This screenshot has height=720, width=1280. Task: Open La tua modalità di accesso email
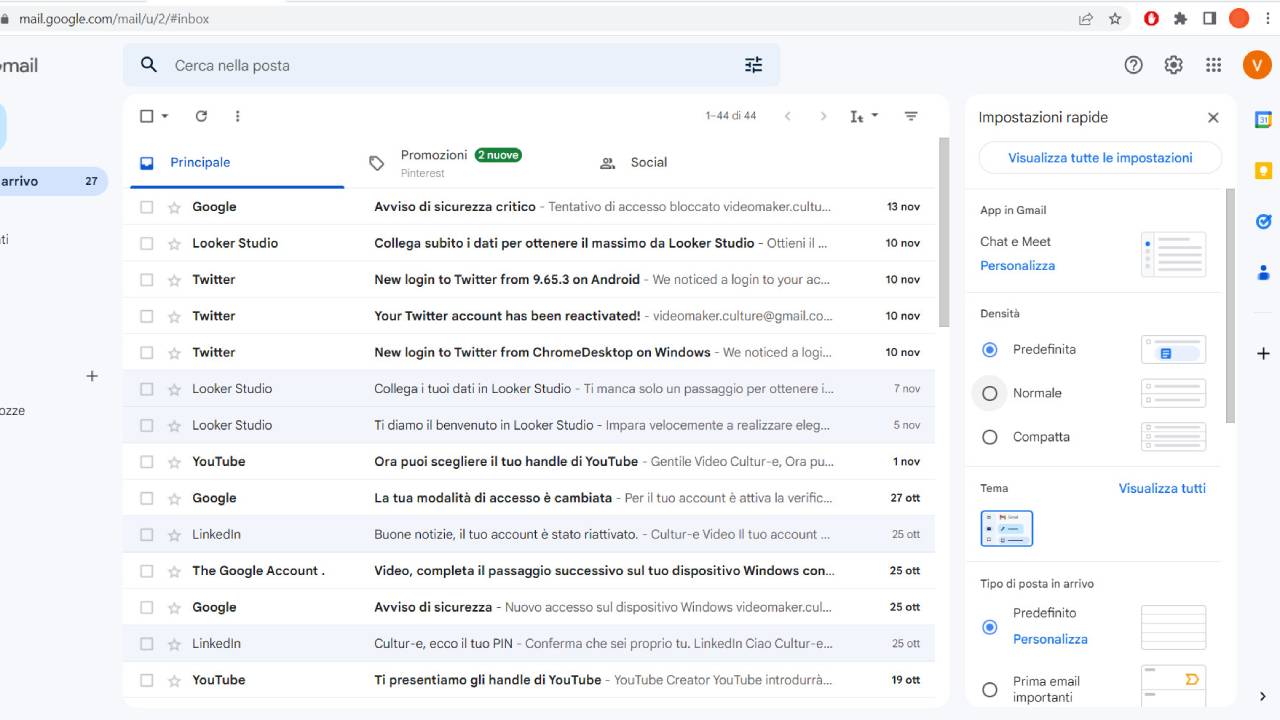pos(530,498)
